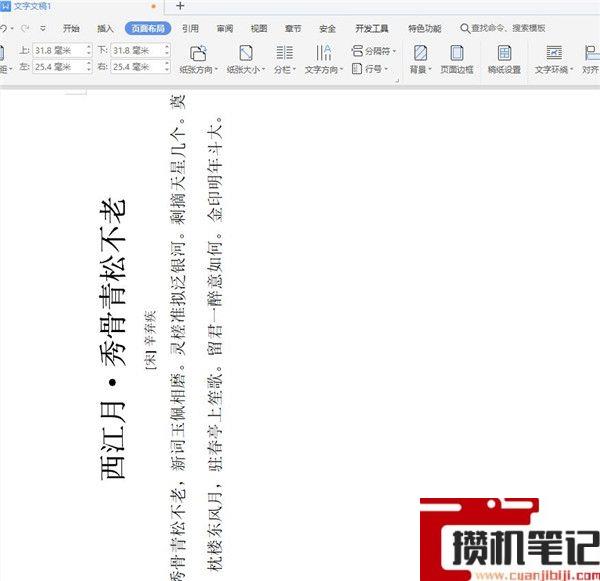Open the 纸张方向 page orientation icon
The width and height of the screenshot is (600, 581).
point(198,53)
